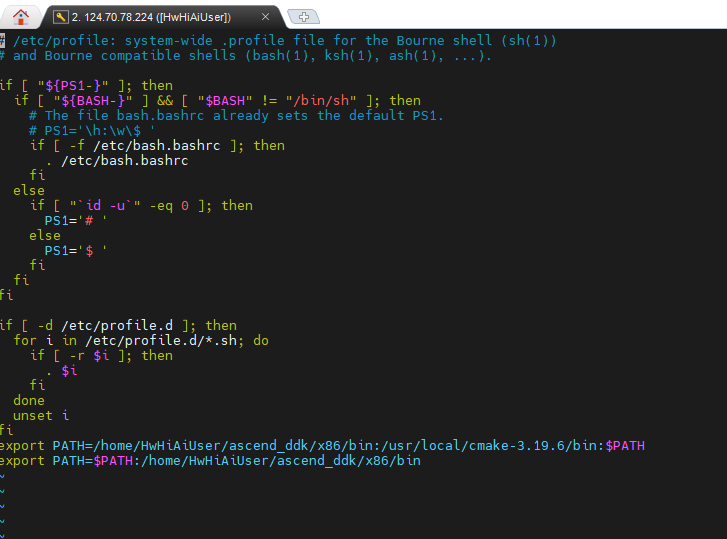
Task: Click the 'cmake-3.19.6/bin' path segment
Action: coord(533,445)
